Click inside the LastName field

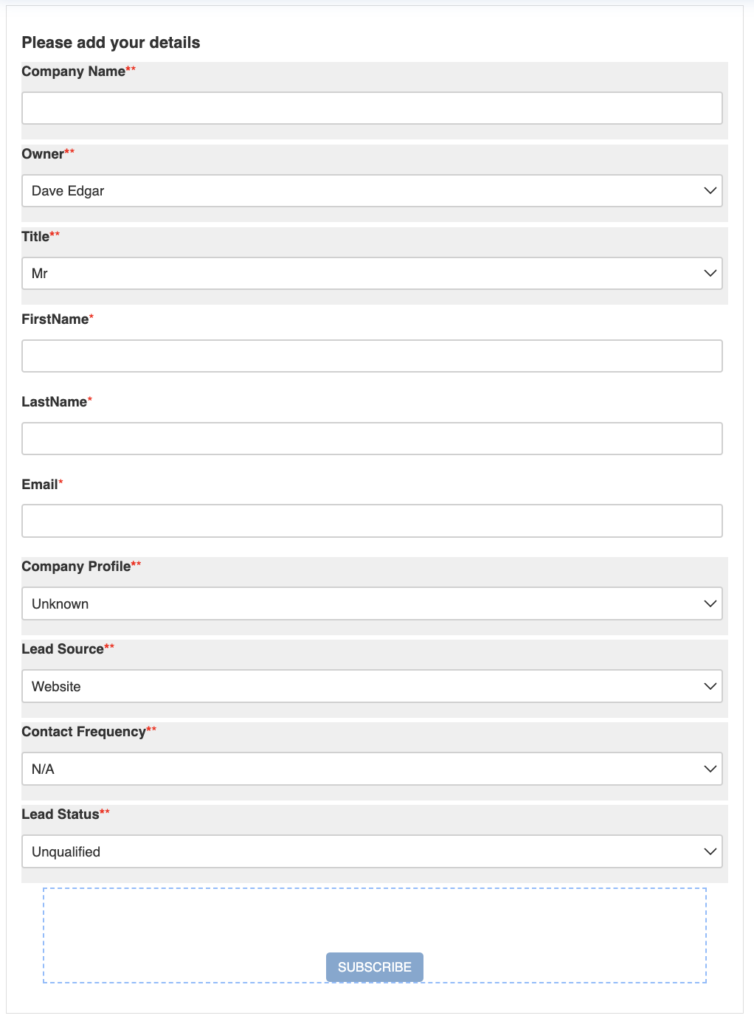pos(370,437)
